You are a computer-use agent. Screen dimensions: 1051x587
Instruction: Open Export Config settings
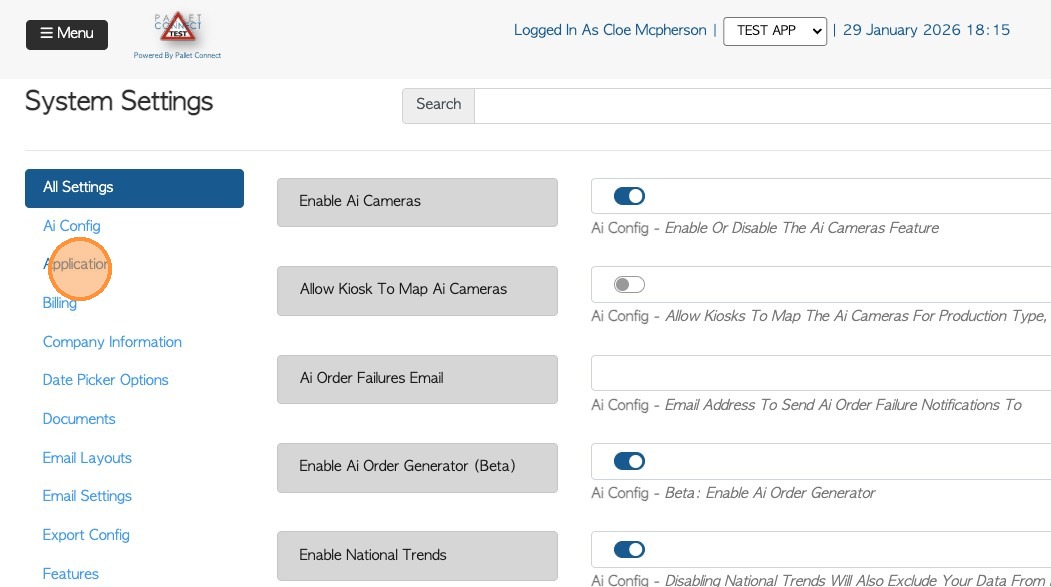[86, 535]
